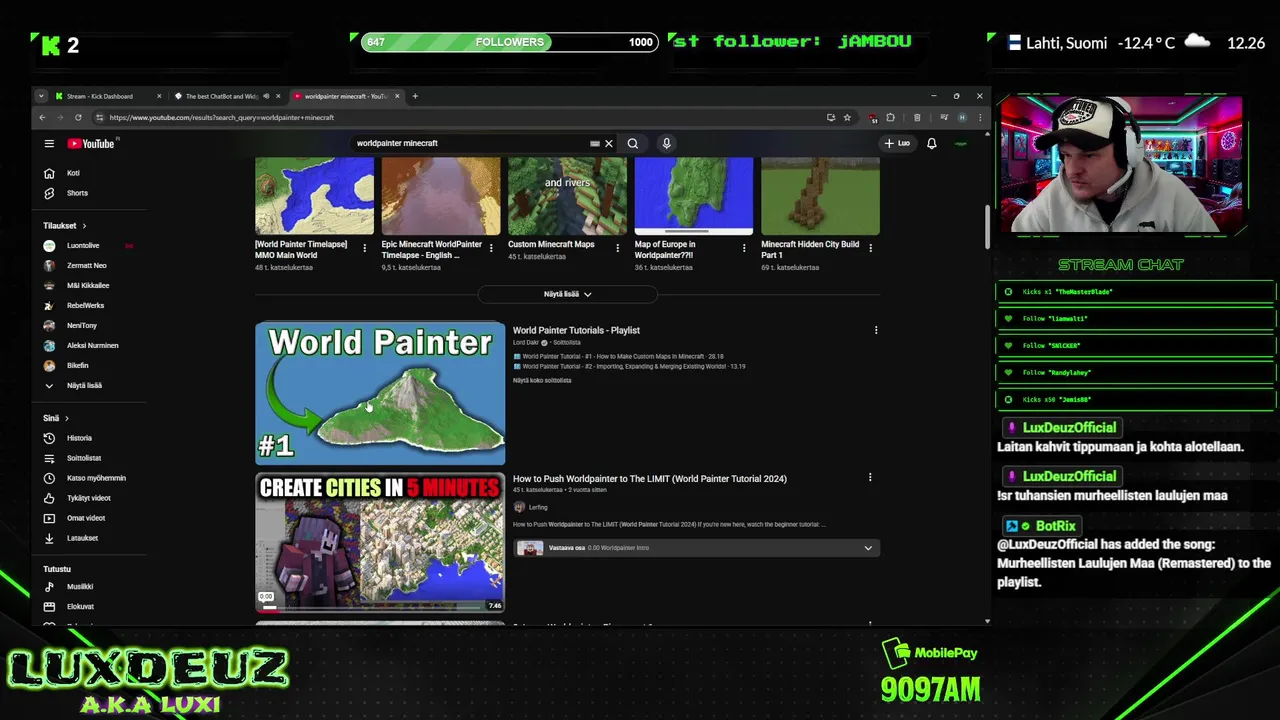Image resolution: width=1280 pixels, height=720 pixels.
Task: Click the Luo create button
Action: (x=897, y=143)
